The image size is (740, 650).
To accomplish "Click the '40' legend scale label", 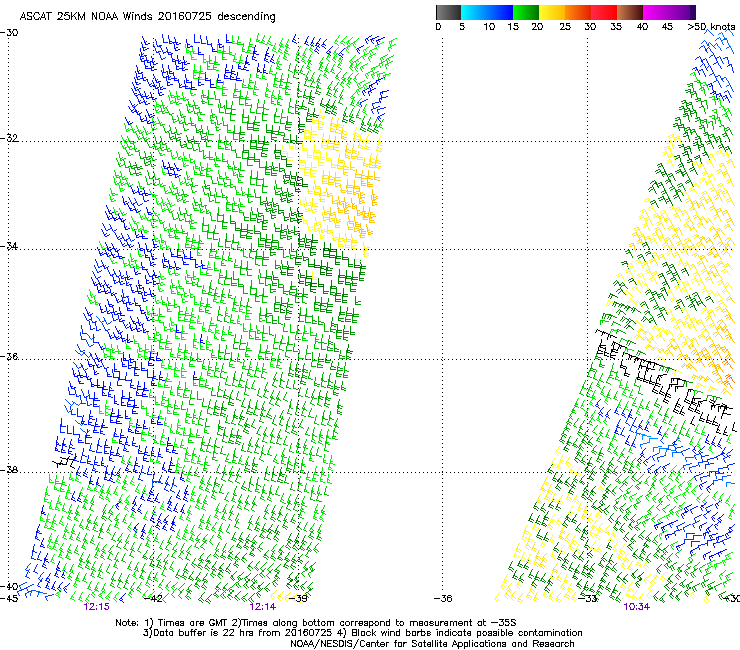I will (x=642, y=27).
